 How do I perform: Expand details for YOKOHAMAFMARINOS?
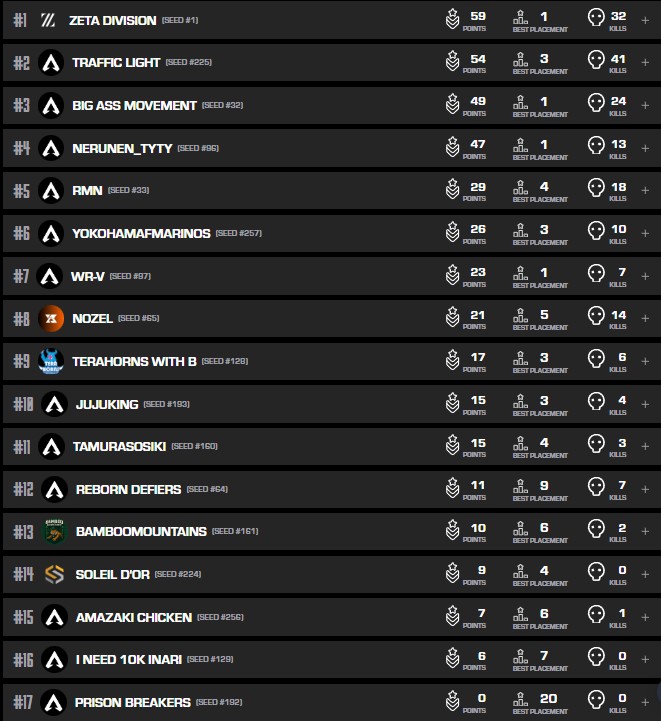tap(644, 233)
